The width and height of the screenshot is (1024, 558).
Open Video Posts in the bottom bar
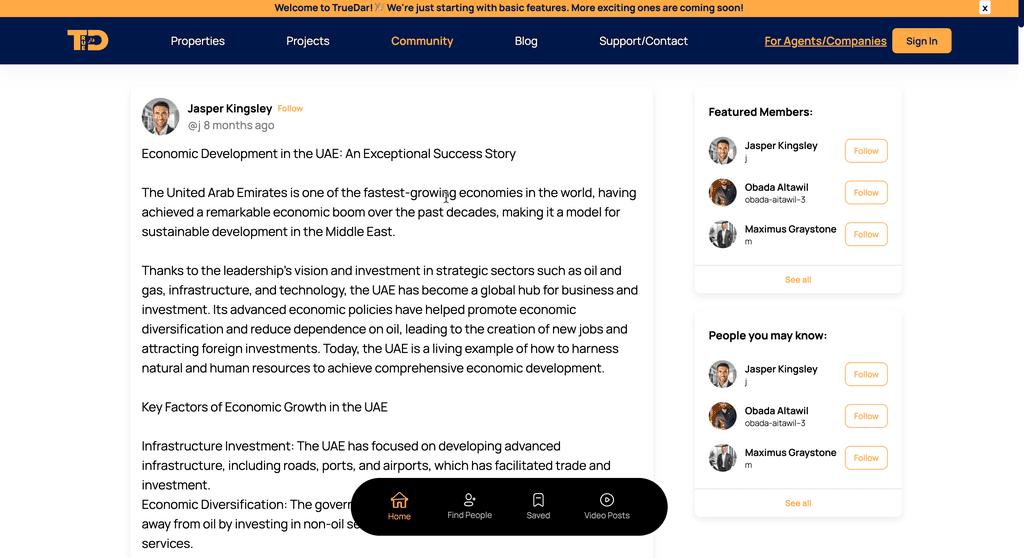click(x=607, y=506)
